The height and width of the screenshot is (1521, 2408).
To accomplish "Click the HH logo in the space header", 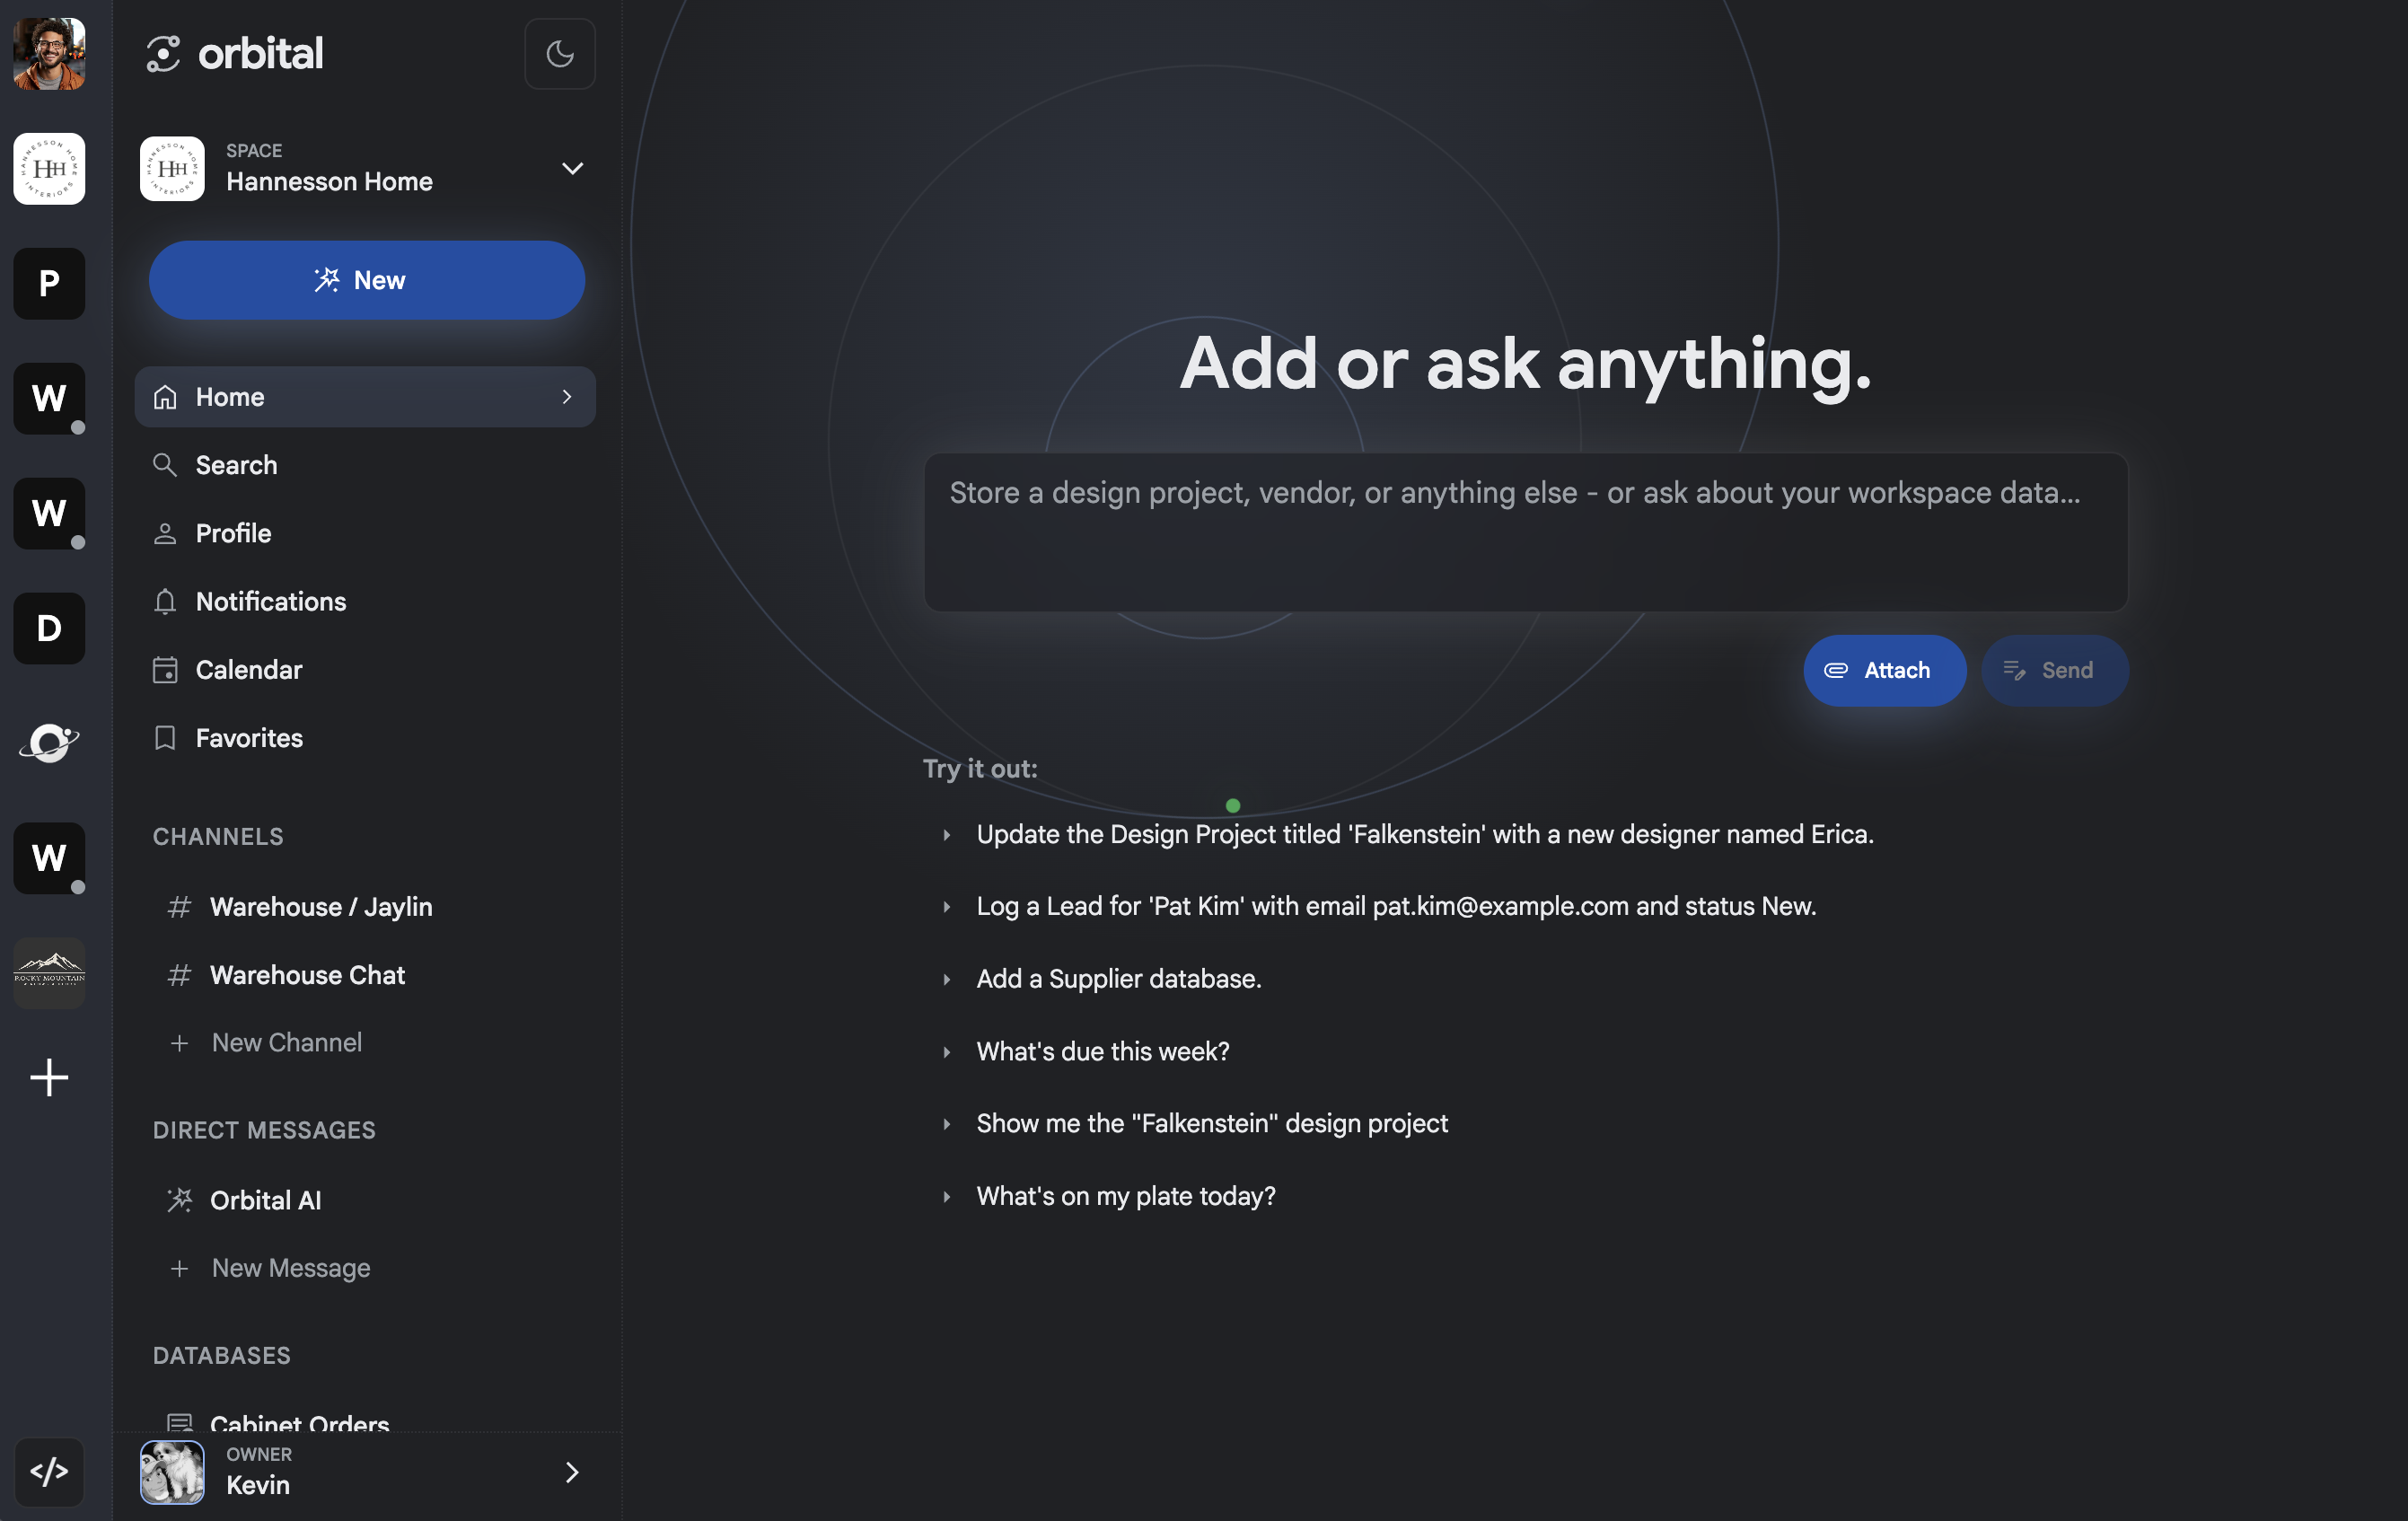I will pos(172,169).
